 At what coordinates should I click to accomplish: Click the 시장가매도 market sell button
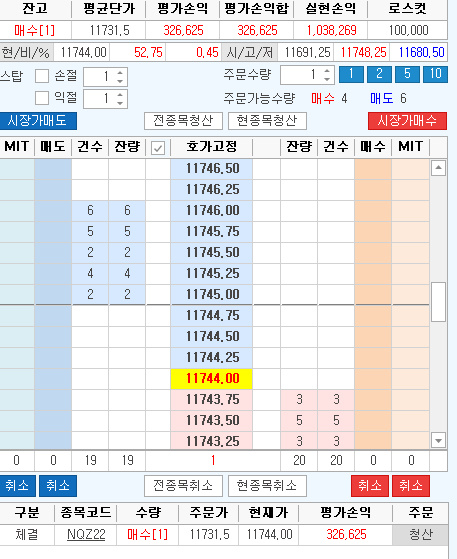tap(38, 121)
